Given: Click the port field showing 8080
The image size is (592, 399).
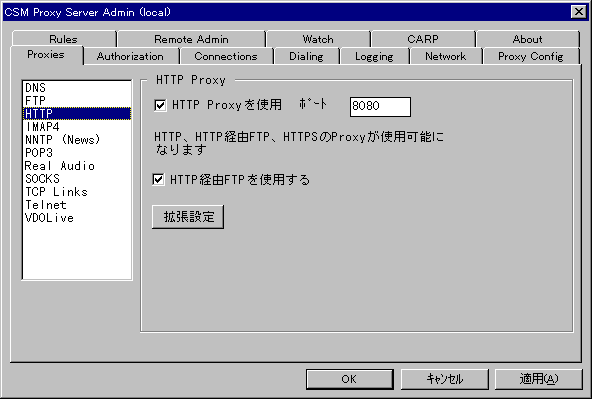Looking at the screenshot, I should 380,107.
